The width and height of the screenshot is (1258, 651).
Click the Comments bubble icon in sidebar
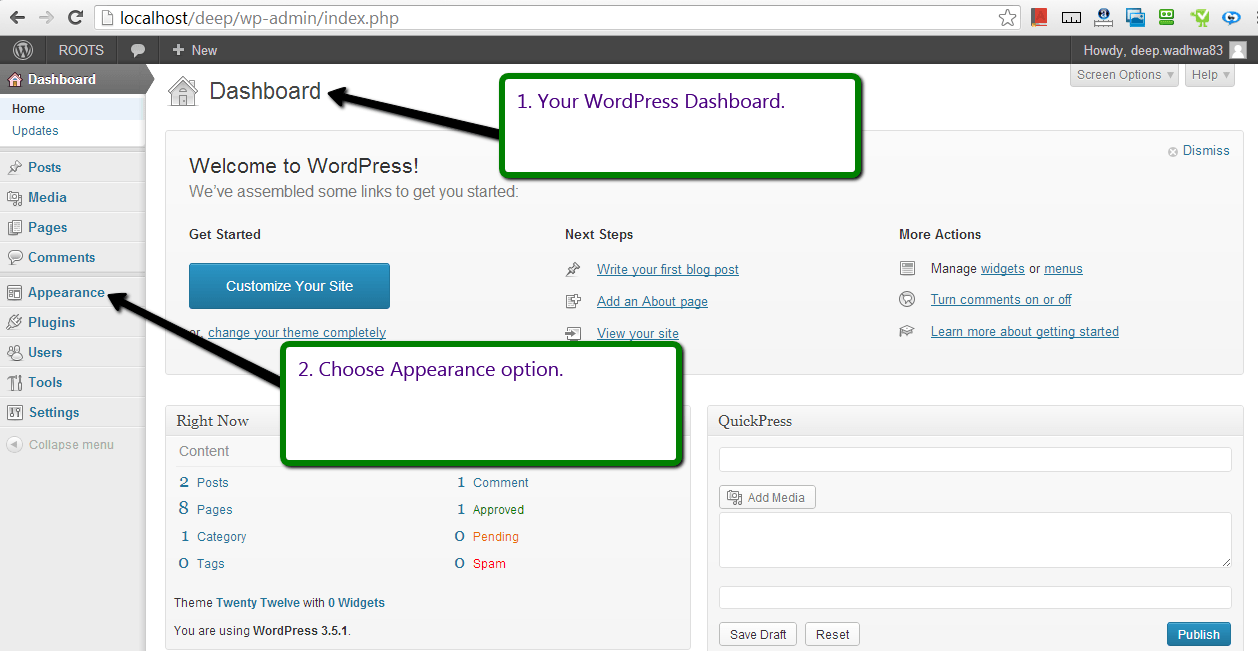coord(15,257)
